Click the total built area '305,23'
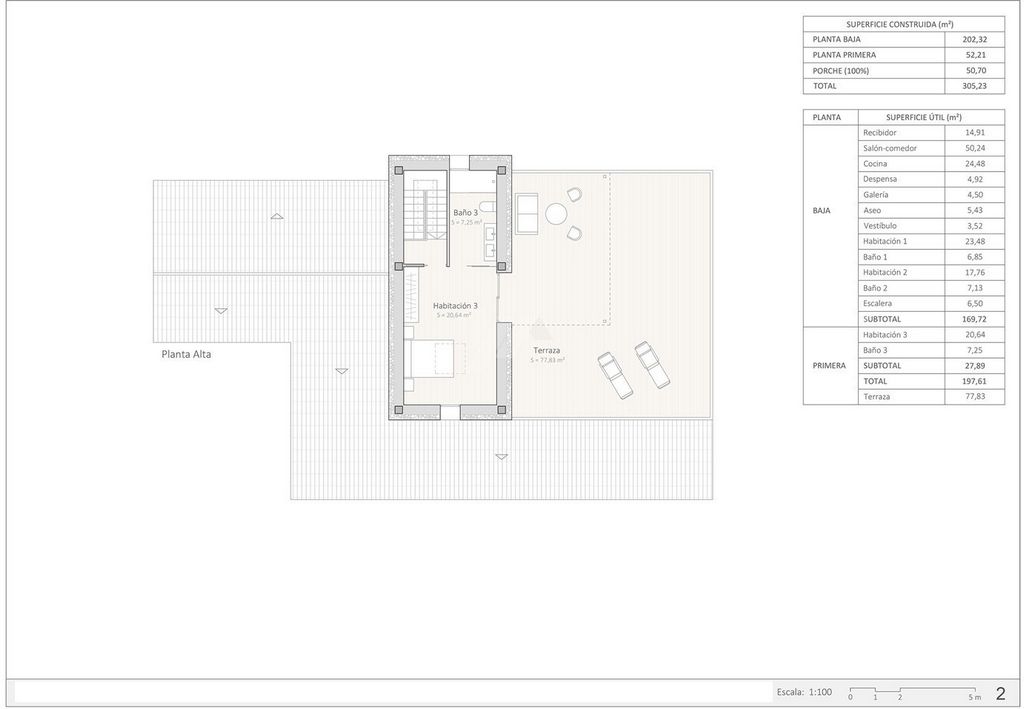Viewport: 1024px width, 709px height. (x=974, y=86)
